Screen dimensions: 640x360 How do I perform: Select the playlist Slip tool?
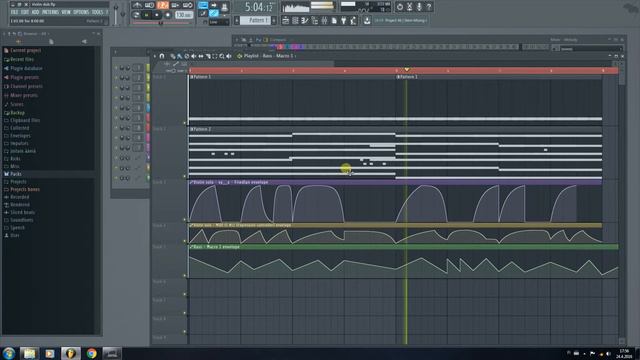click(x=201, y=56)
